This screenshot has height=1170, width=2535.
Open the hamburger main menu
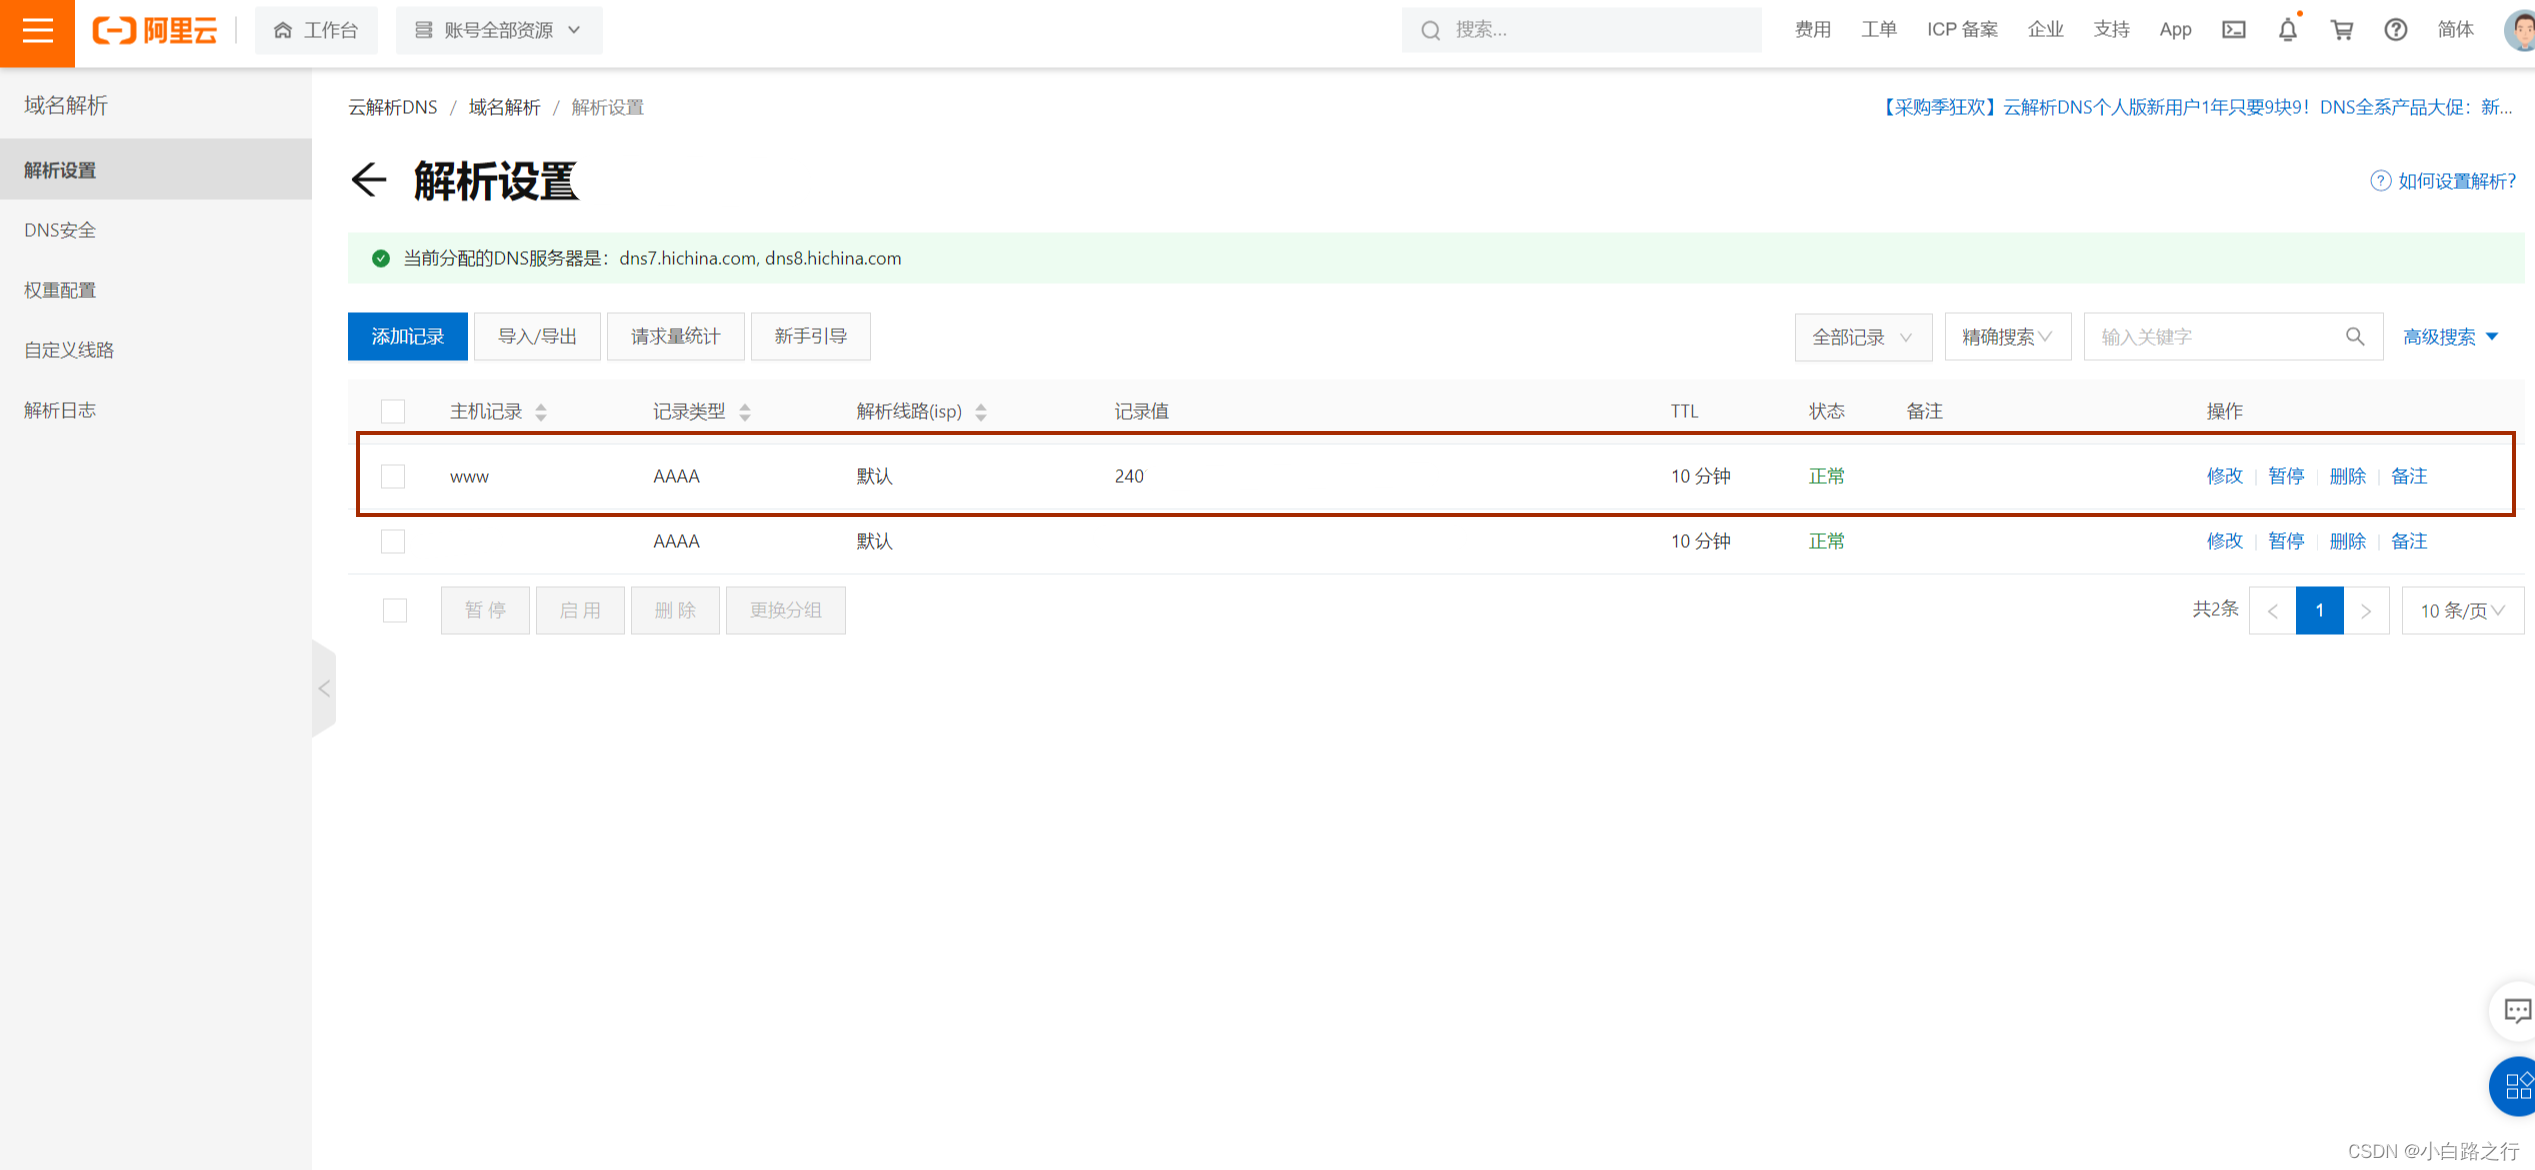[37, 31]
